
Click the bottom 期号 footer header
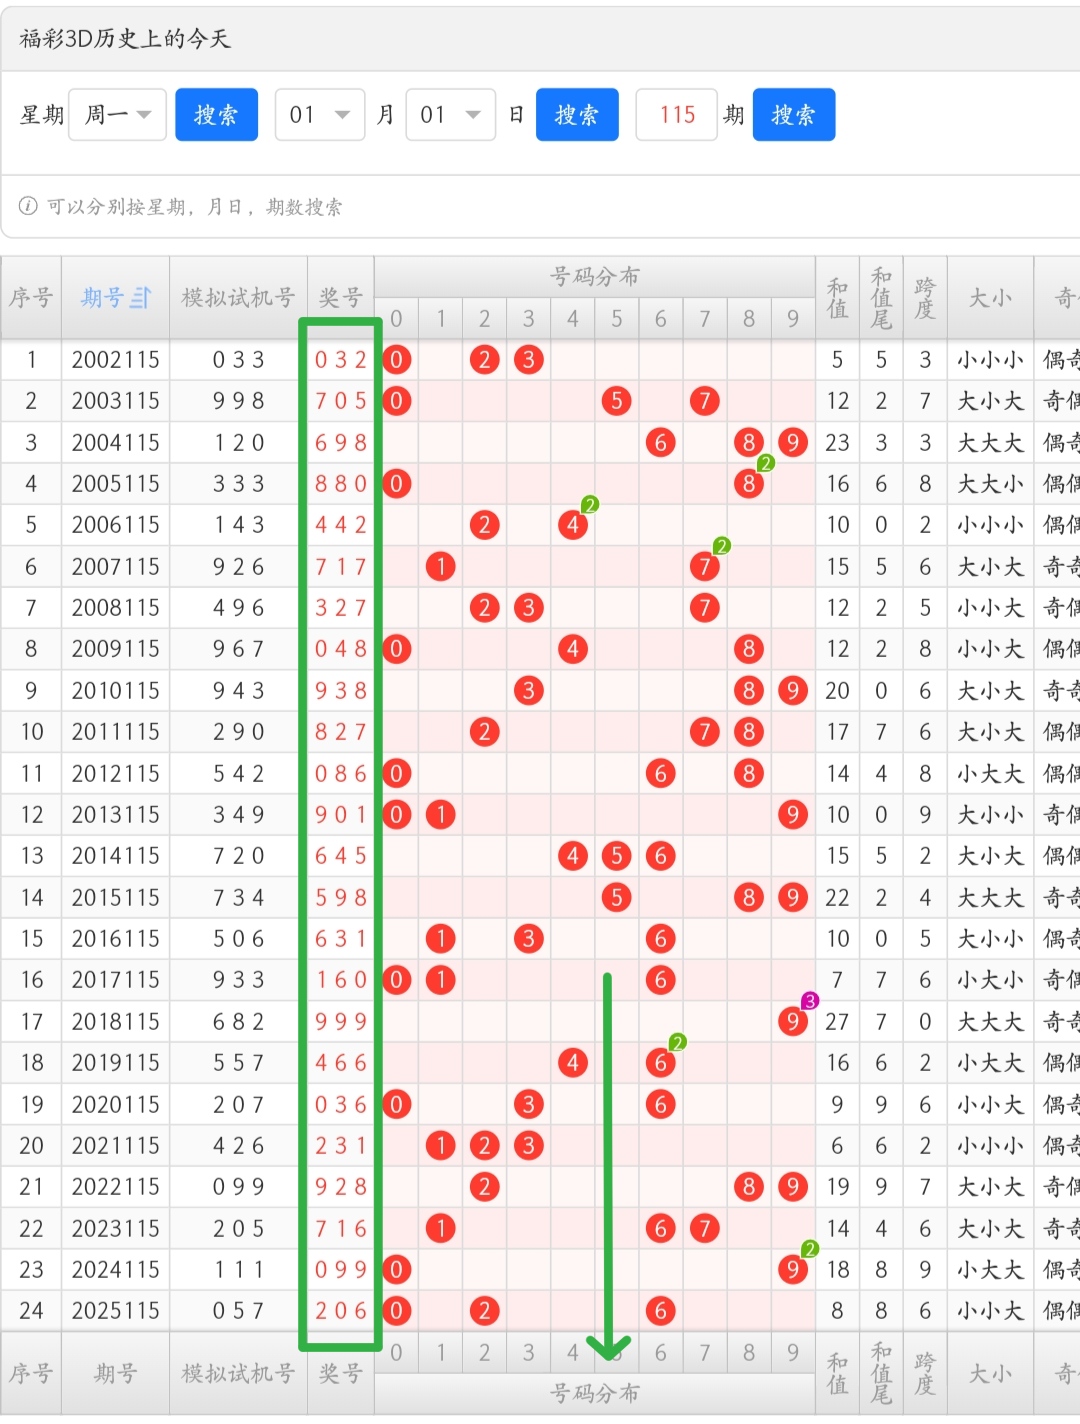[x=116, y=1374]
